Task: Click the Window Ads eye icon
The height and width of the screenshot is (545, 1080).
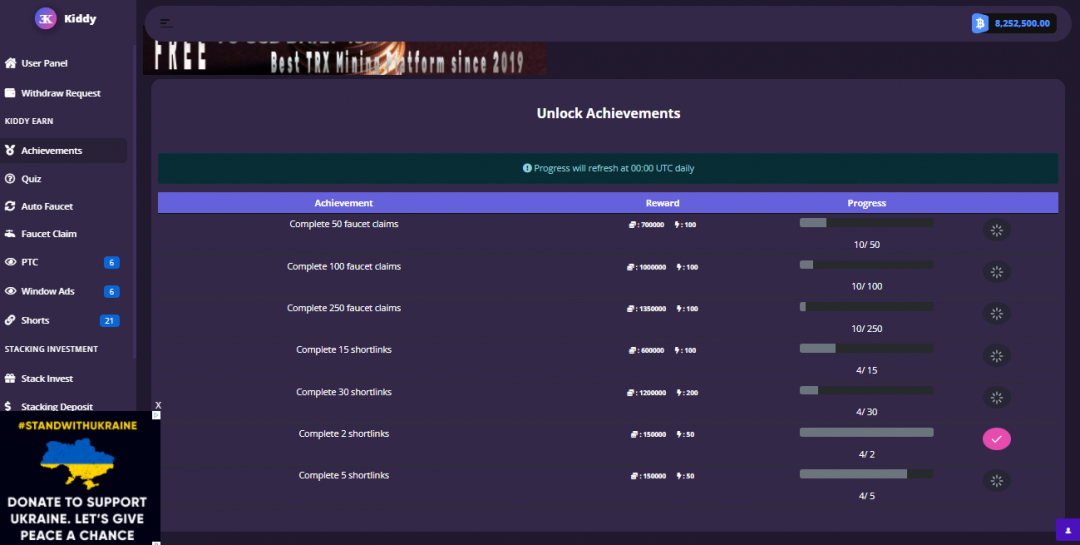Action: (10, 292)
